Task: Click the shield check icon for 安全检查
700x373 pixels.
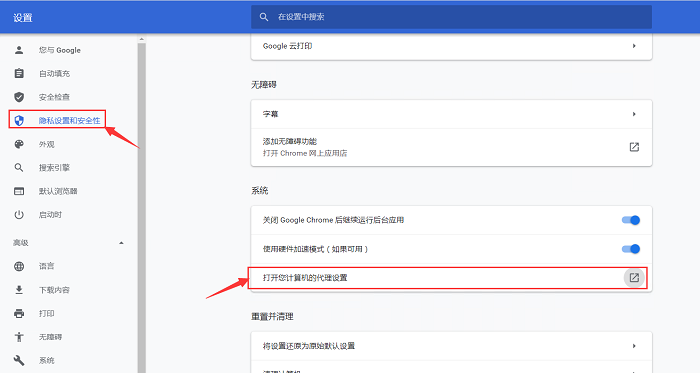Action: [19, 97]
